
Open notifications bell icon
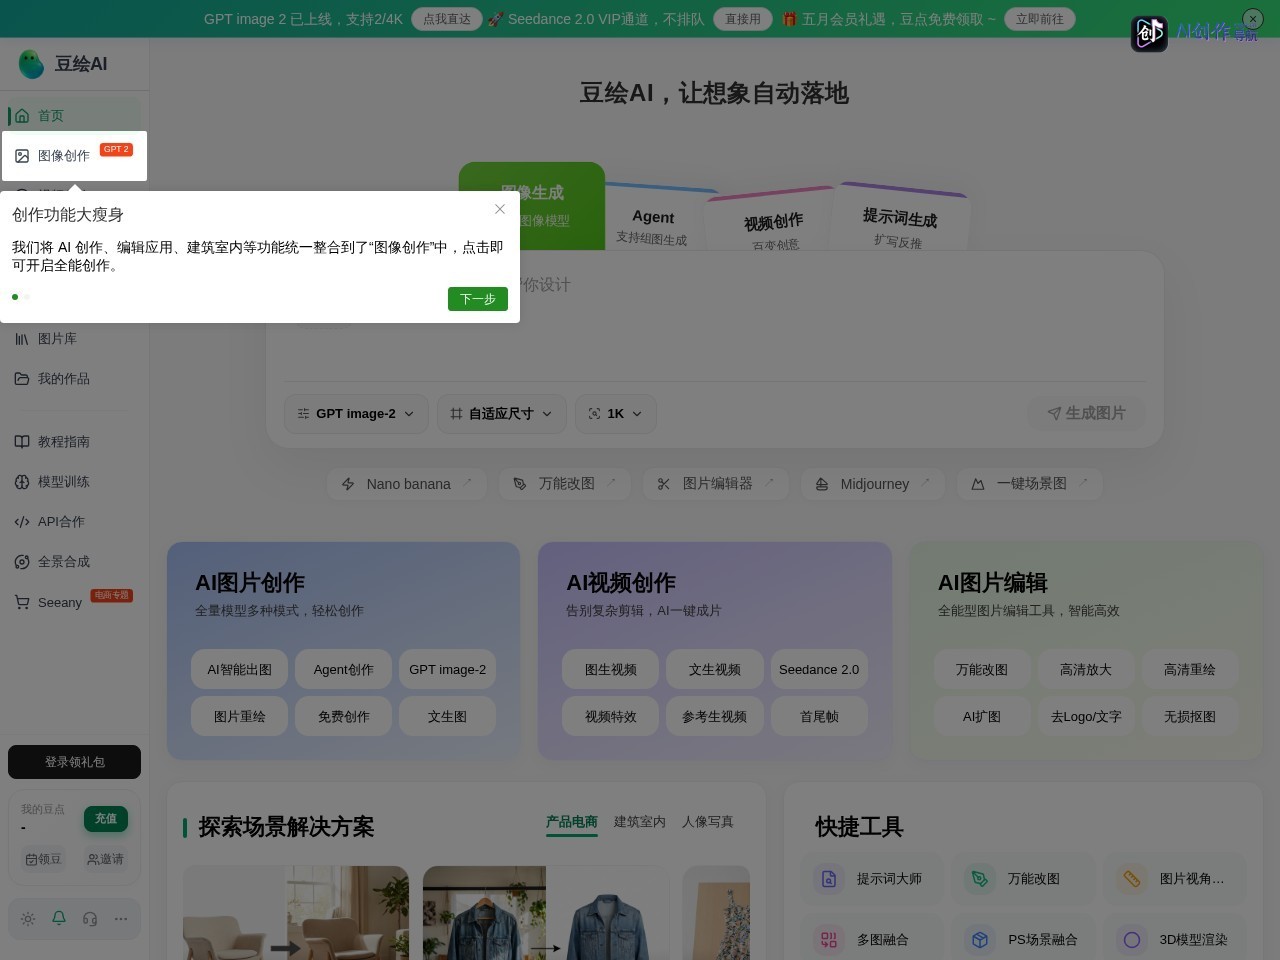click(x=59, y=918)
